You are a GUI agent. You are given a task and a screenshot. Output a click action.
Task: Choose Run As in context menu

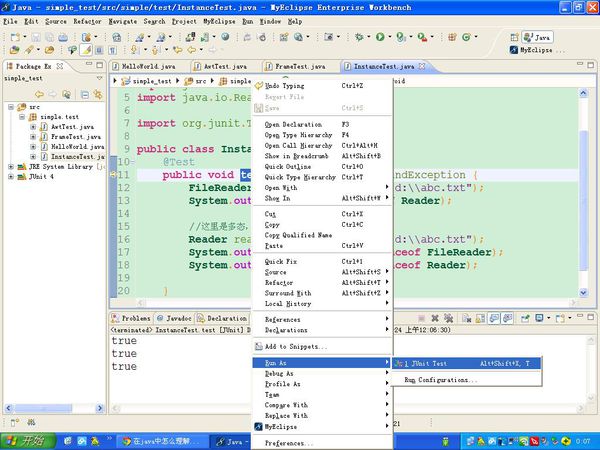pyautogui.click(x=322, y=363)
